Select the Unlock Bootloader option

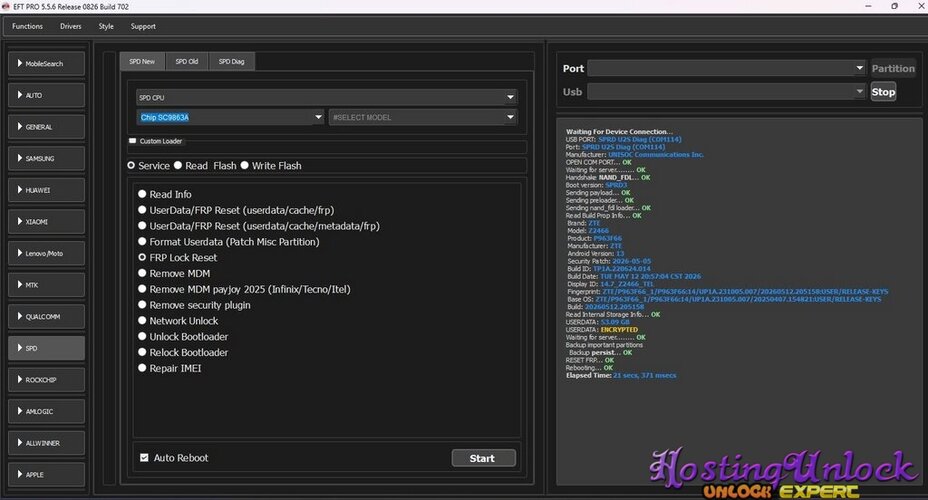click(x=142, y=336)
